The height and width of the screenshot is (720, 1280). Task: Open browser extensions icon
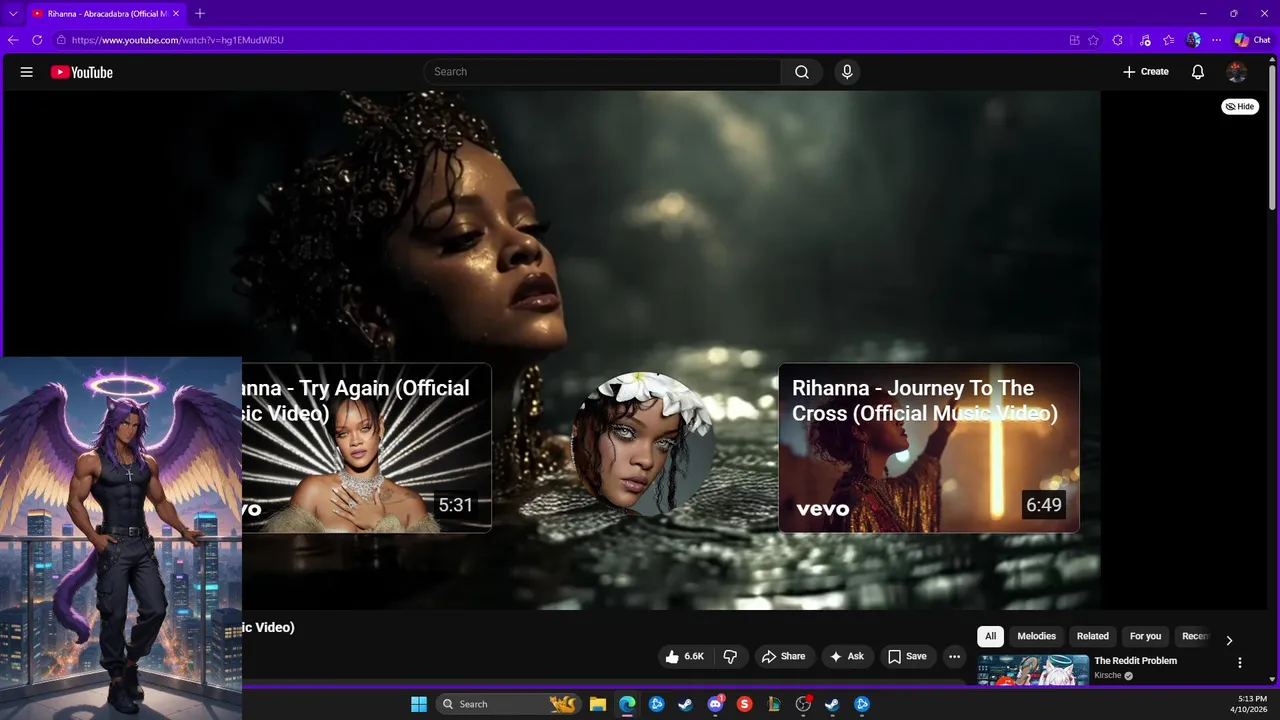[1118, 40]
